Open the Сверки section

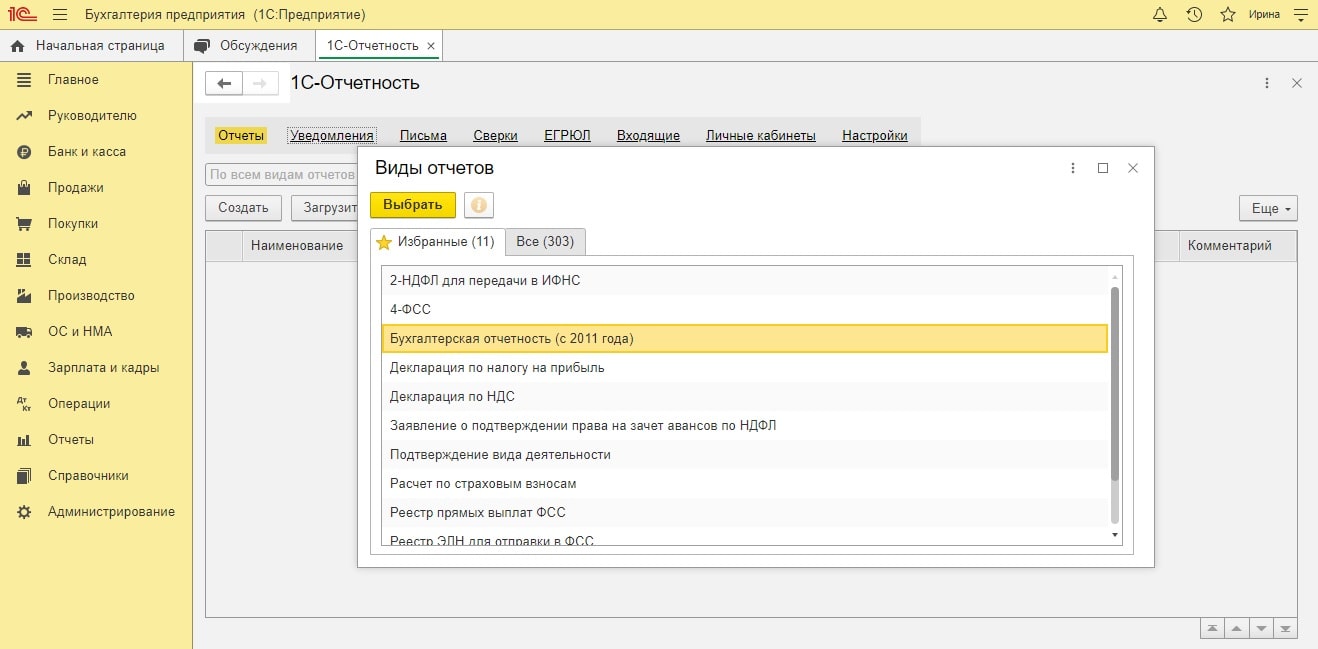pyautogui.click(x=495, y=135)
